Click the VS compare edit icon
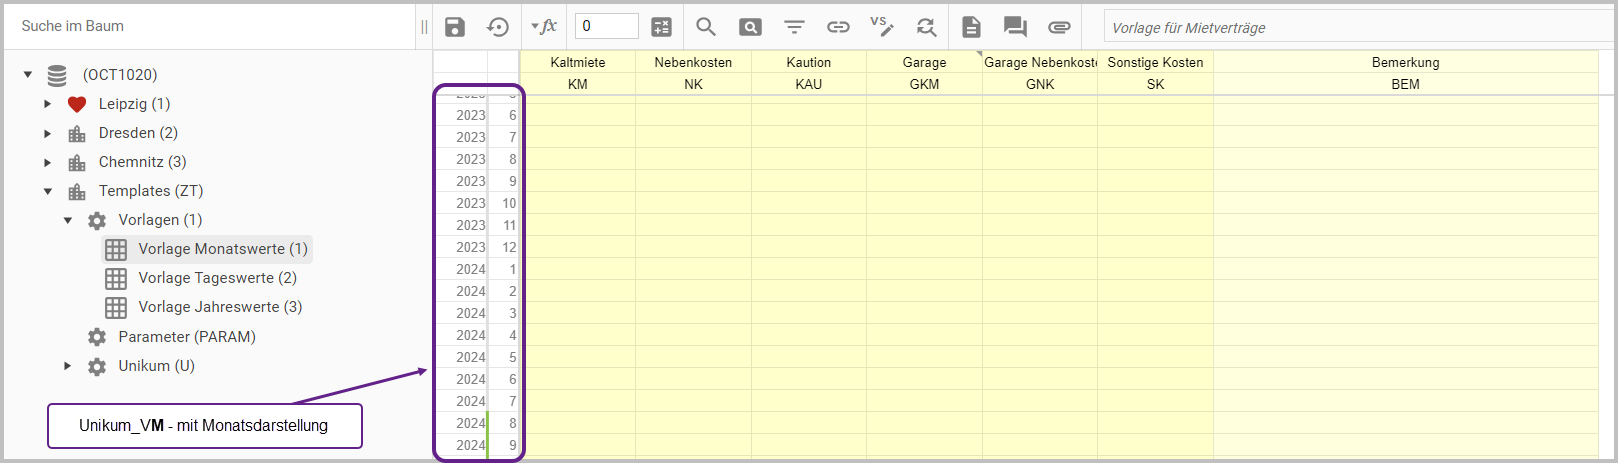The width and height of the screenshot is (1618, 463). tap(881, 27)
